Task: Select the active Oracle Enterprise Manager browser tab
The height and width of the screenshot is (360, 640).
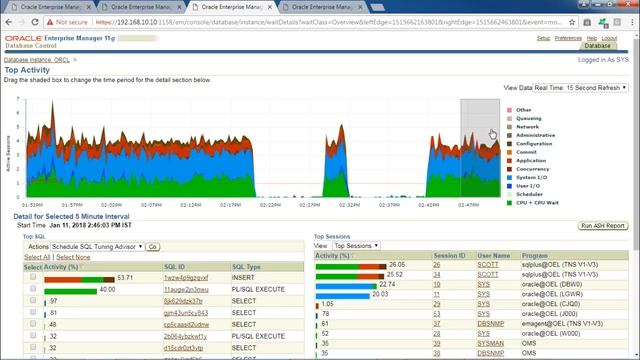Action: (232, 7)
